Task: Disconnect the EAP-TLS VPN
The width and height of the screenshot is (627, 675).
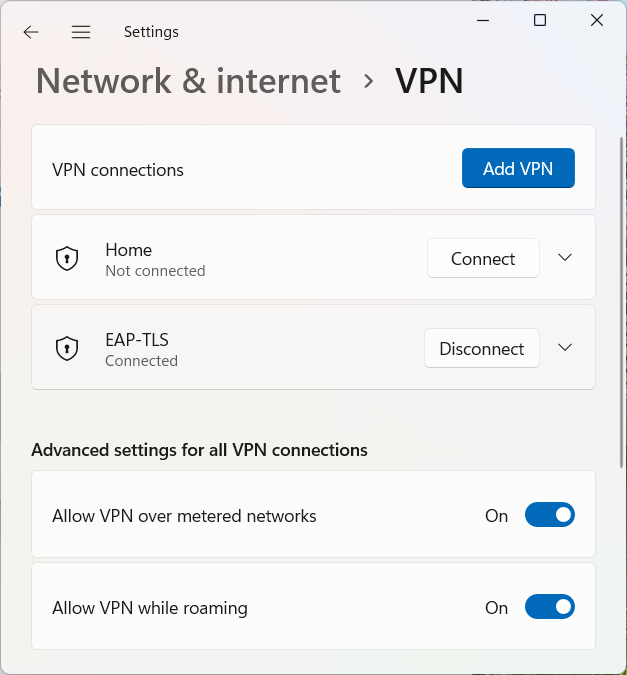Action: tap(482, 348)
